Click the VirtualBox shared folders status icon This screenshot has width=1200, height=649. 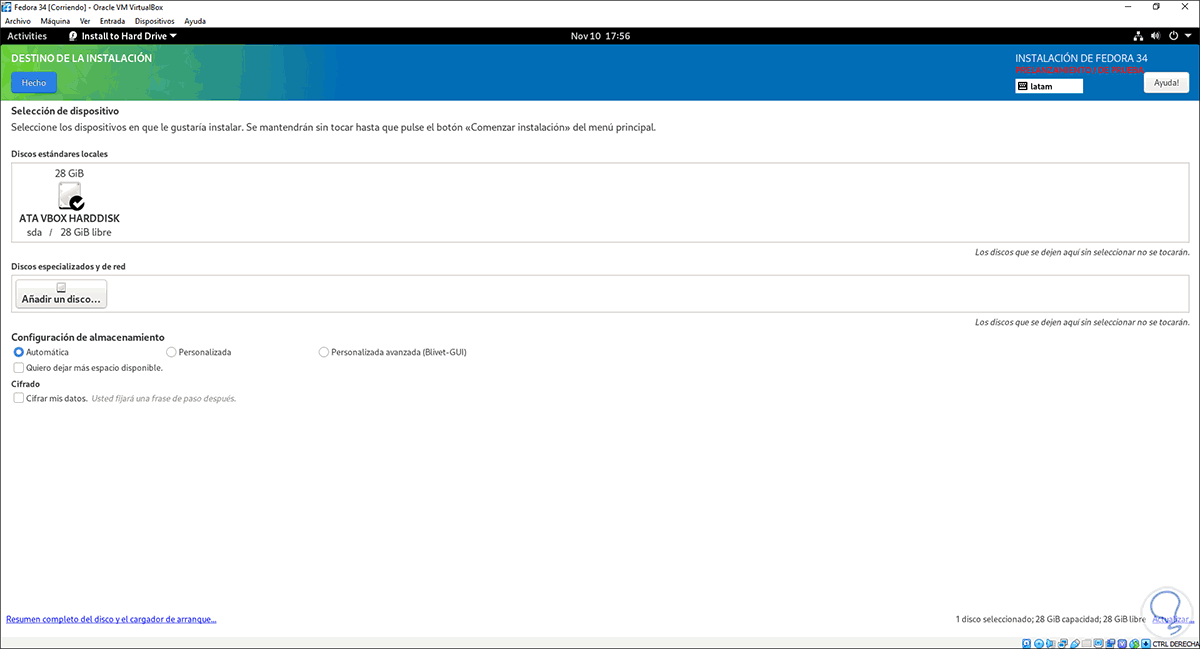[x=1087, y=643]
